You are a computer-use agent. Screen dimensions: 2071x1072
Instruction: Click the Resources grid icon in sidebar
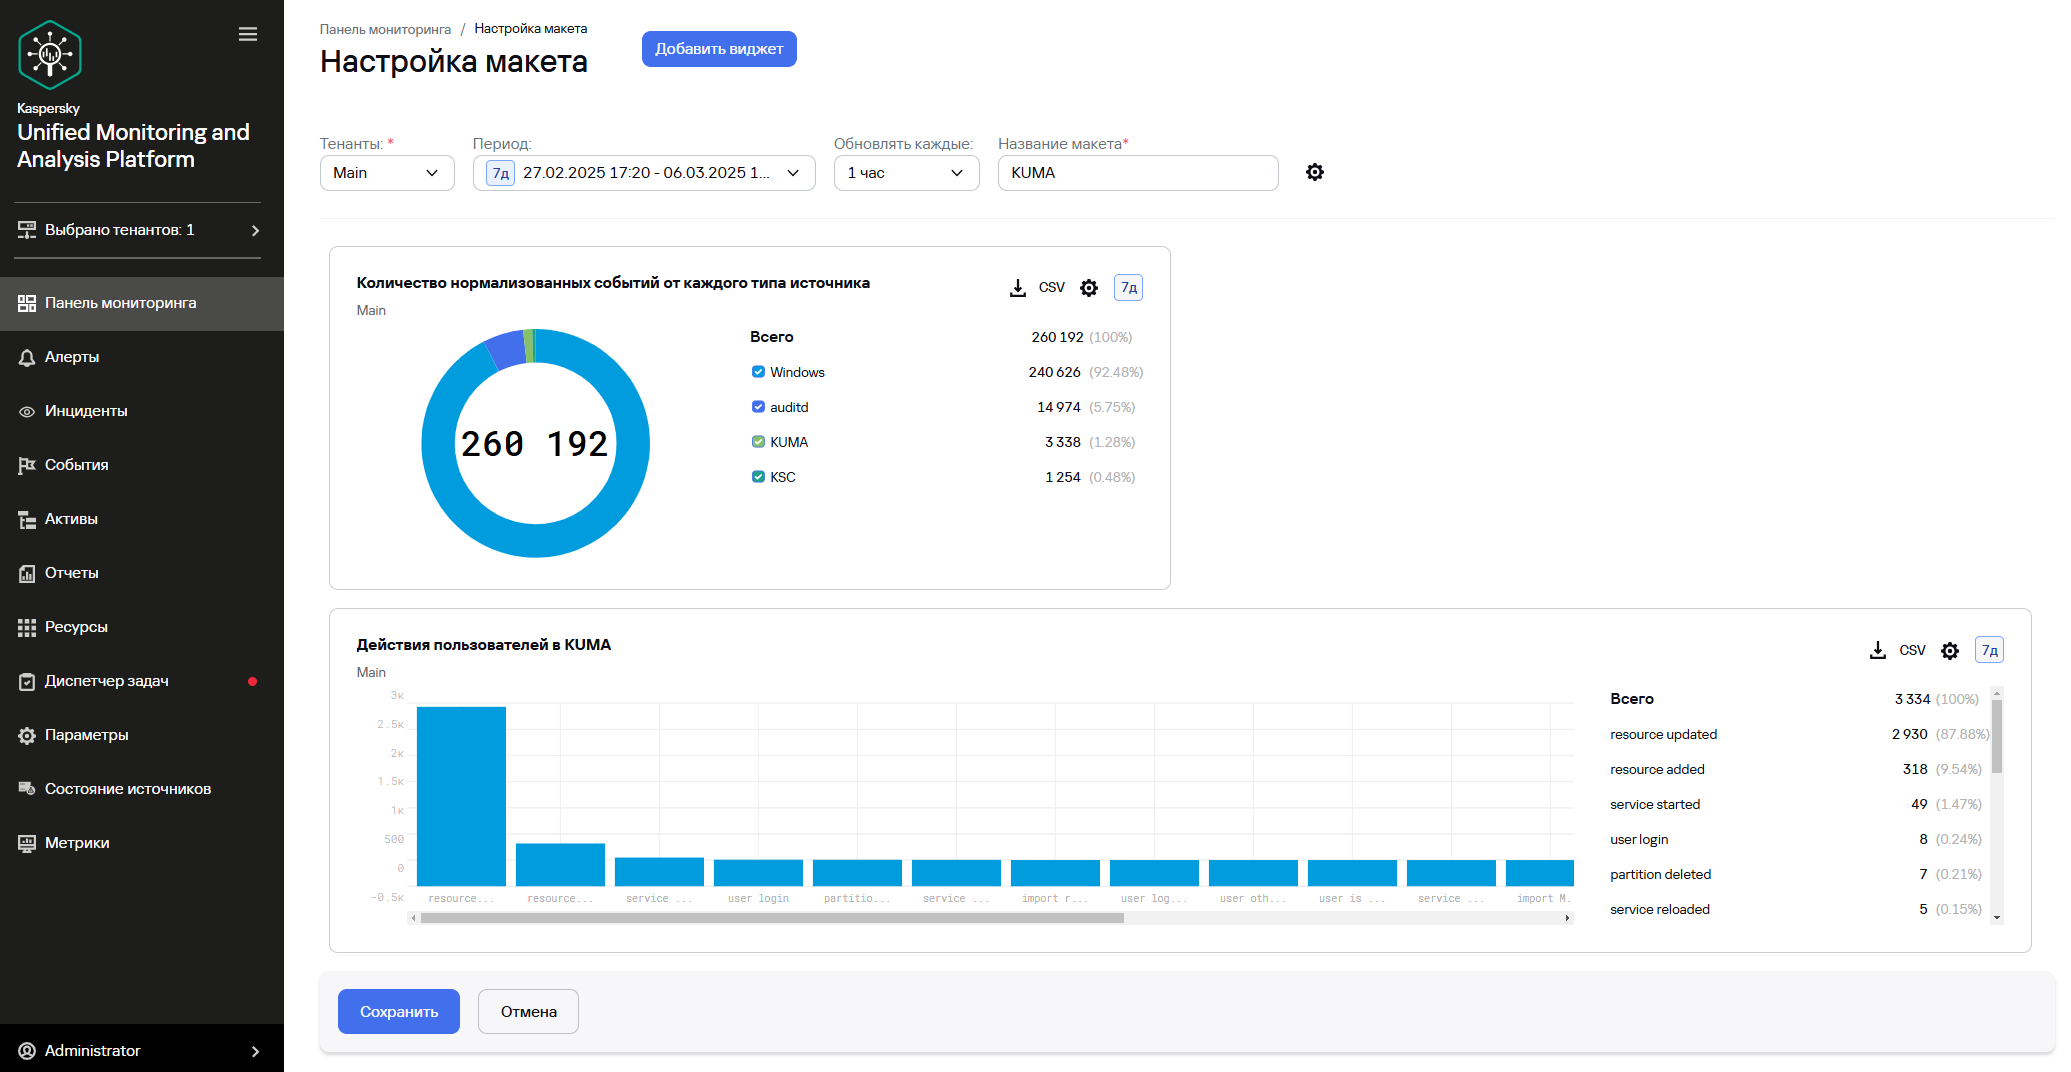pos(27,627)
